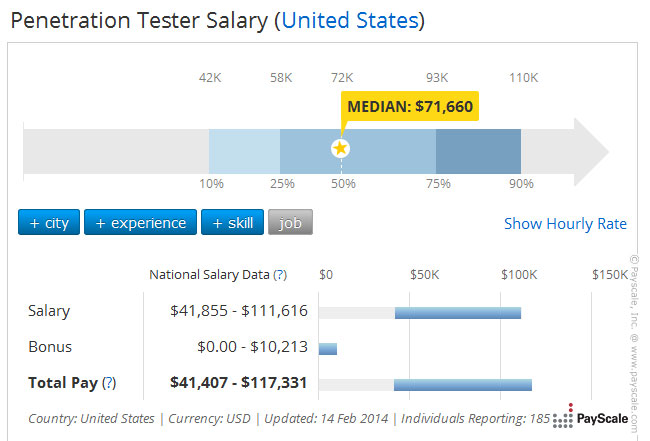This screenshot has height=441, width=650.
Task: Click the 75% to 90% dark blue segment
Action: pyautogui.click(x=478, y=150)
